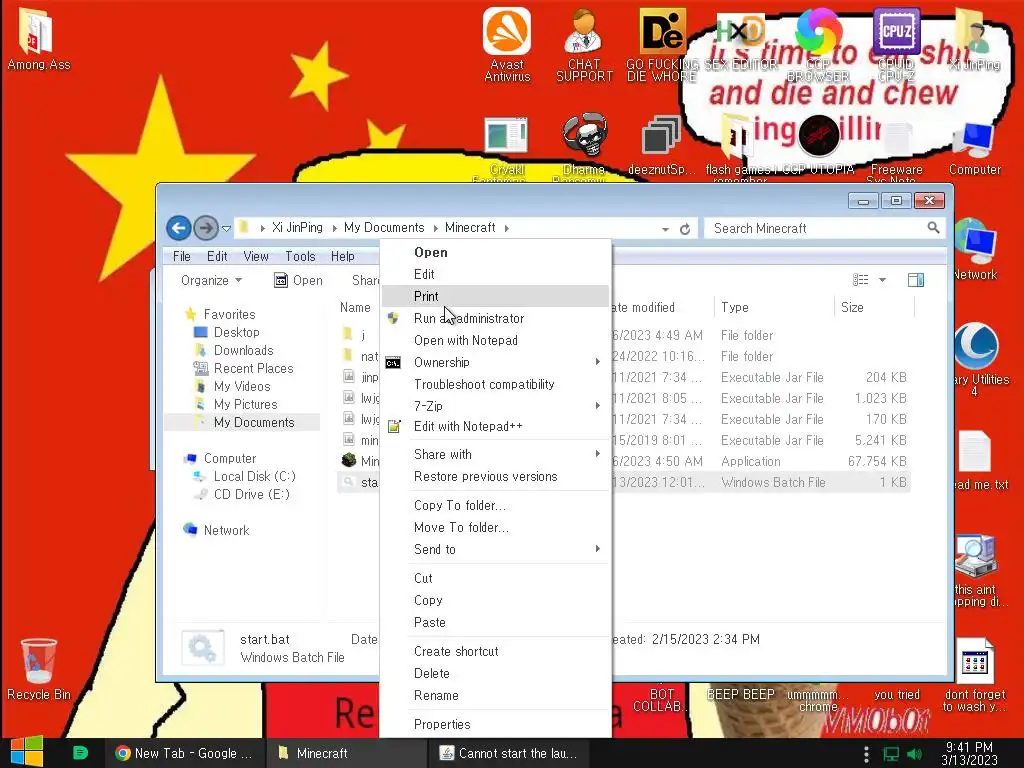Open the view options dropdown arrow
This screenshot has height=768, width=1024.
coord(882,280)
